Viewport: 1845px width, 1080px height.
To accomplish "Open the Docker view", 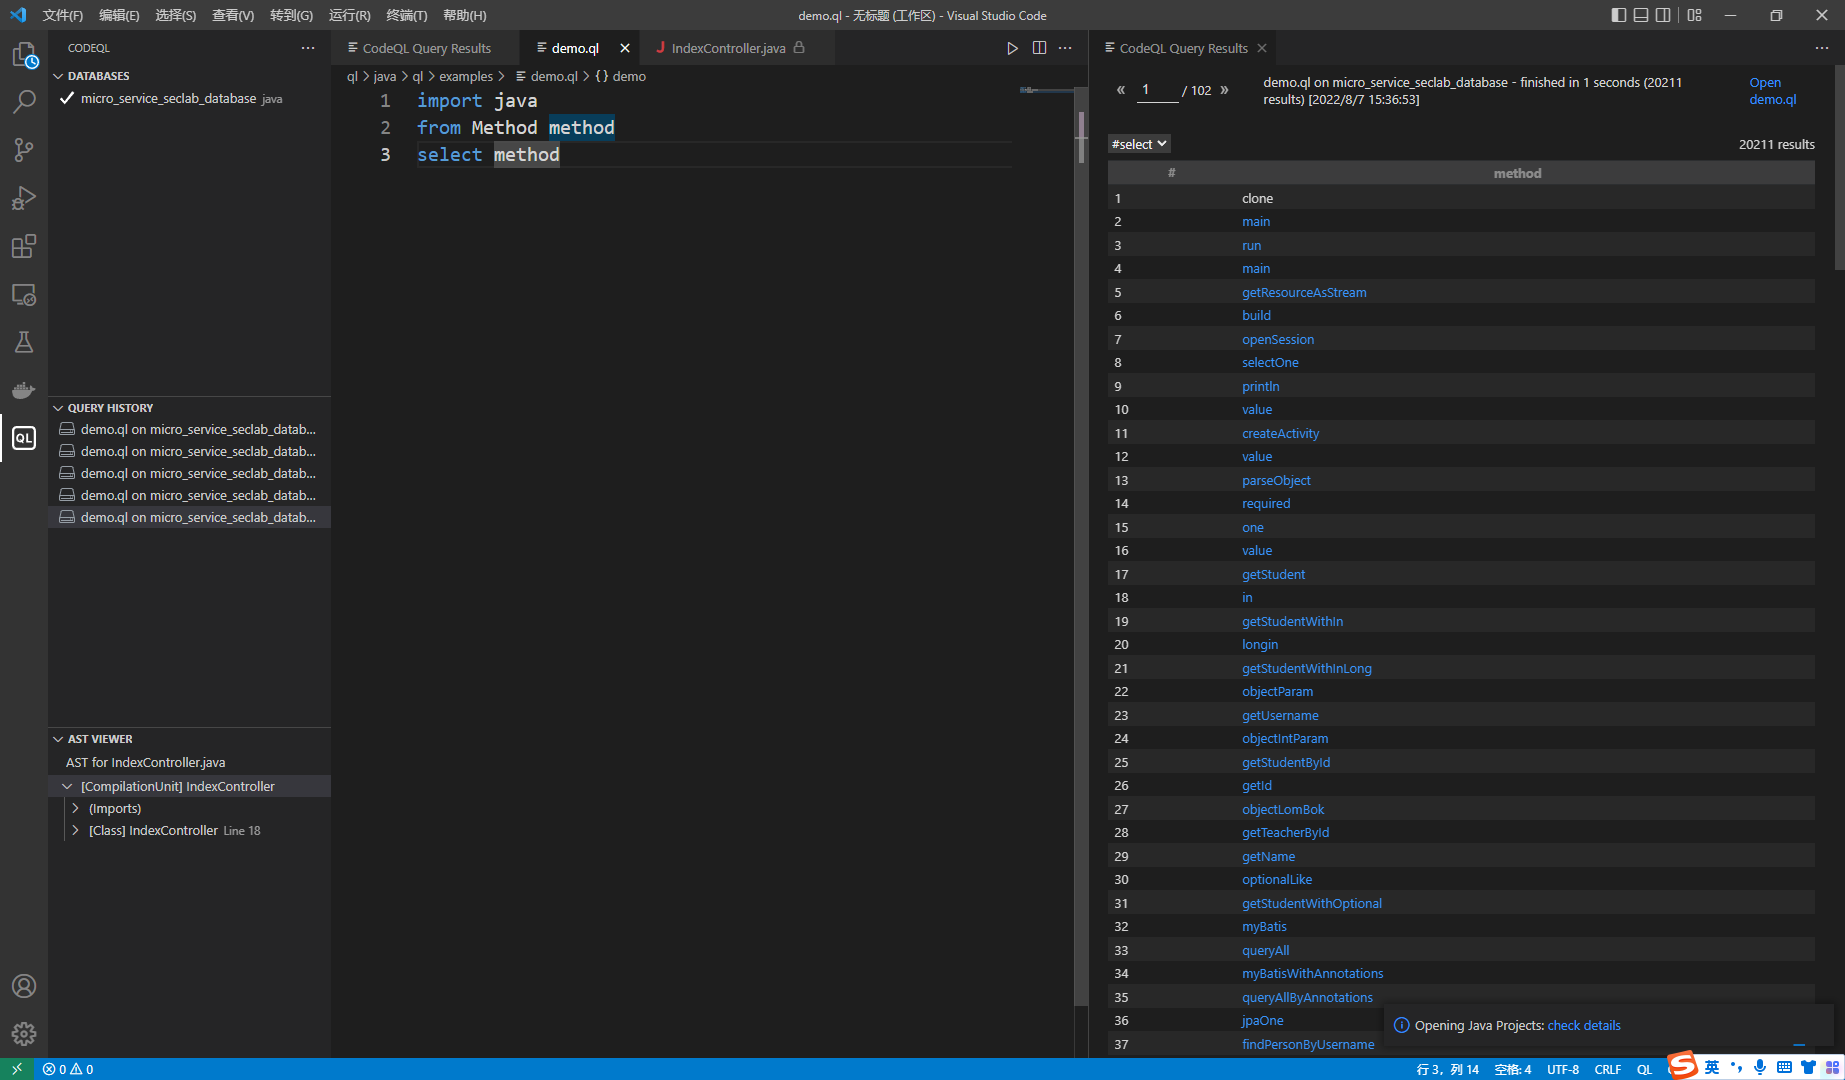I will (x=24, y=390).
